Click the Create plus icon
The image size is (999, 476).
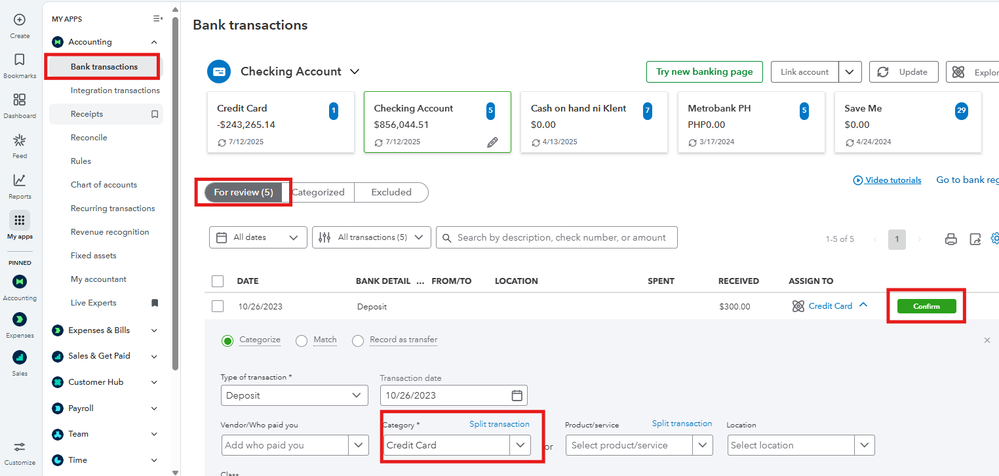pos(19,20)
